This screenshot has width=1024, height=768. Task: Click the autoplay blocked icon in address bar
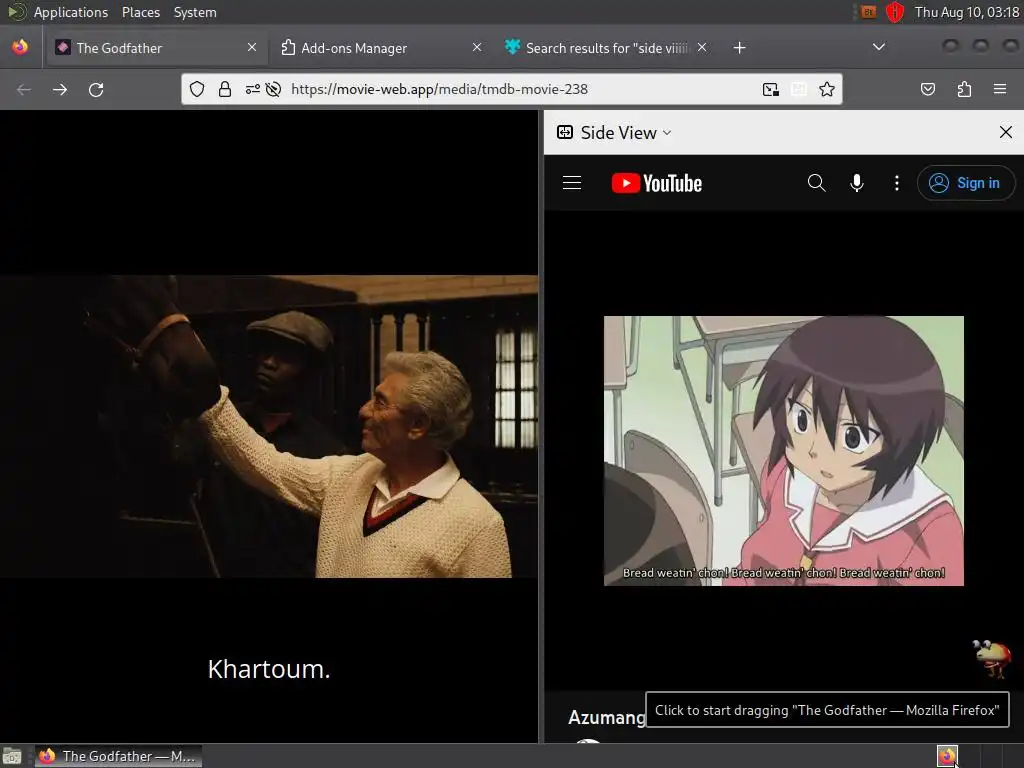click(x=274, y=89)
